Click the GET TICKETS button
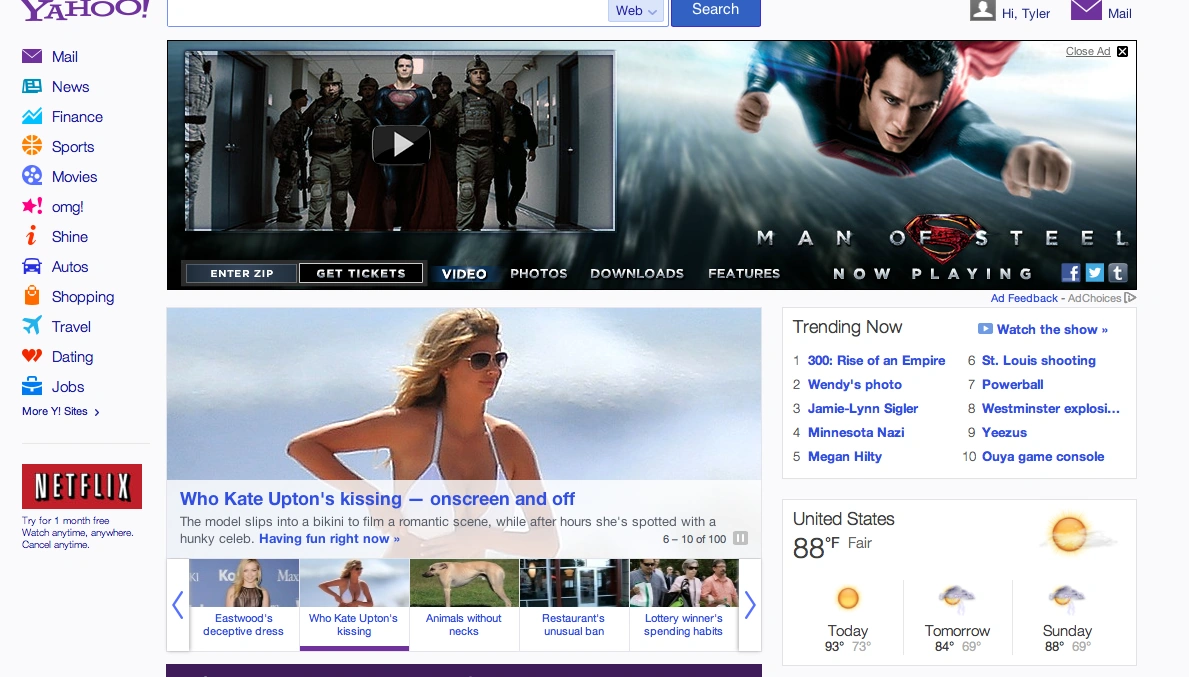Image resolution: width=1189 pixels, height=677 pixels. pyautogui.click(x=361, y=273)
